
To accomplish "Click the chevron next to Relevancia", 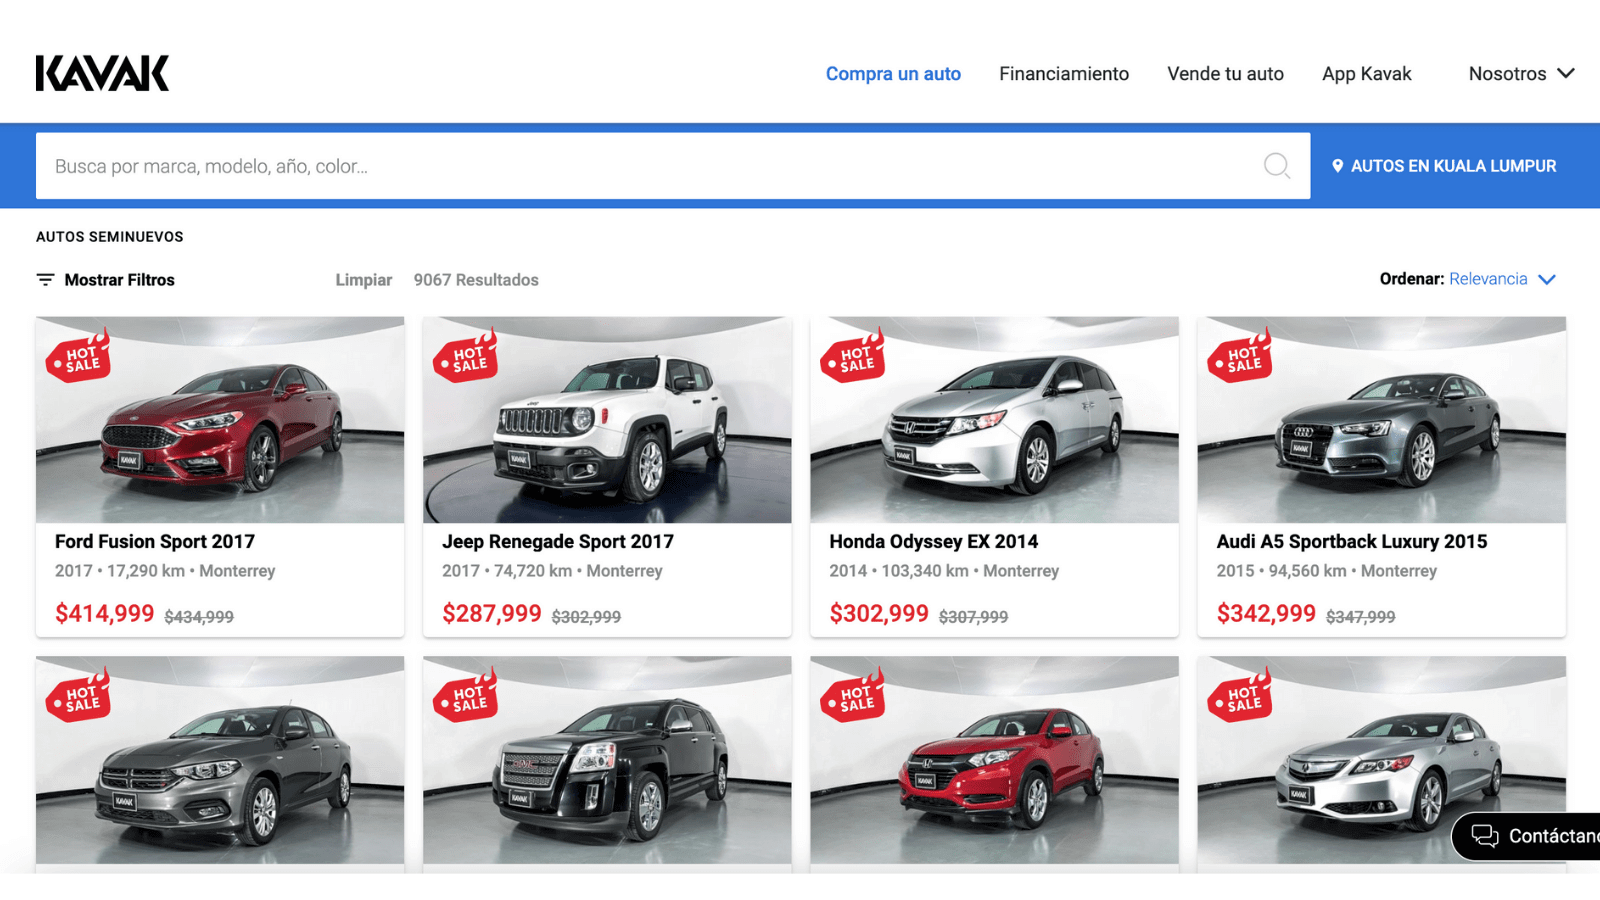I will point(1547,279).
